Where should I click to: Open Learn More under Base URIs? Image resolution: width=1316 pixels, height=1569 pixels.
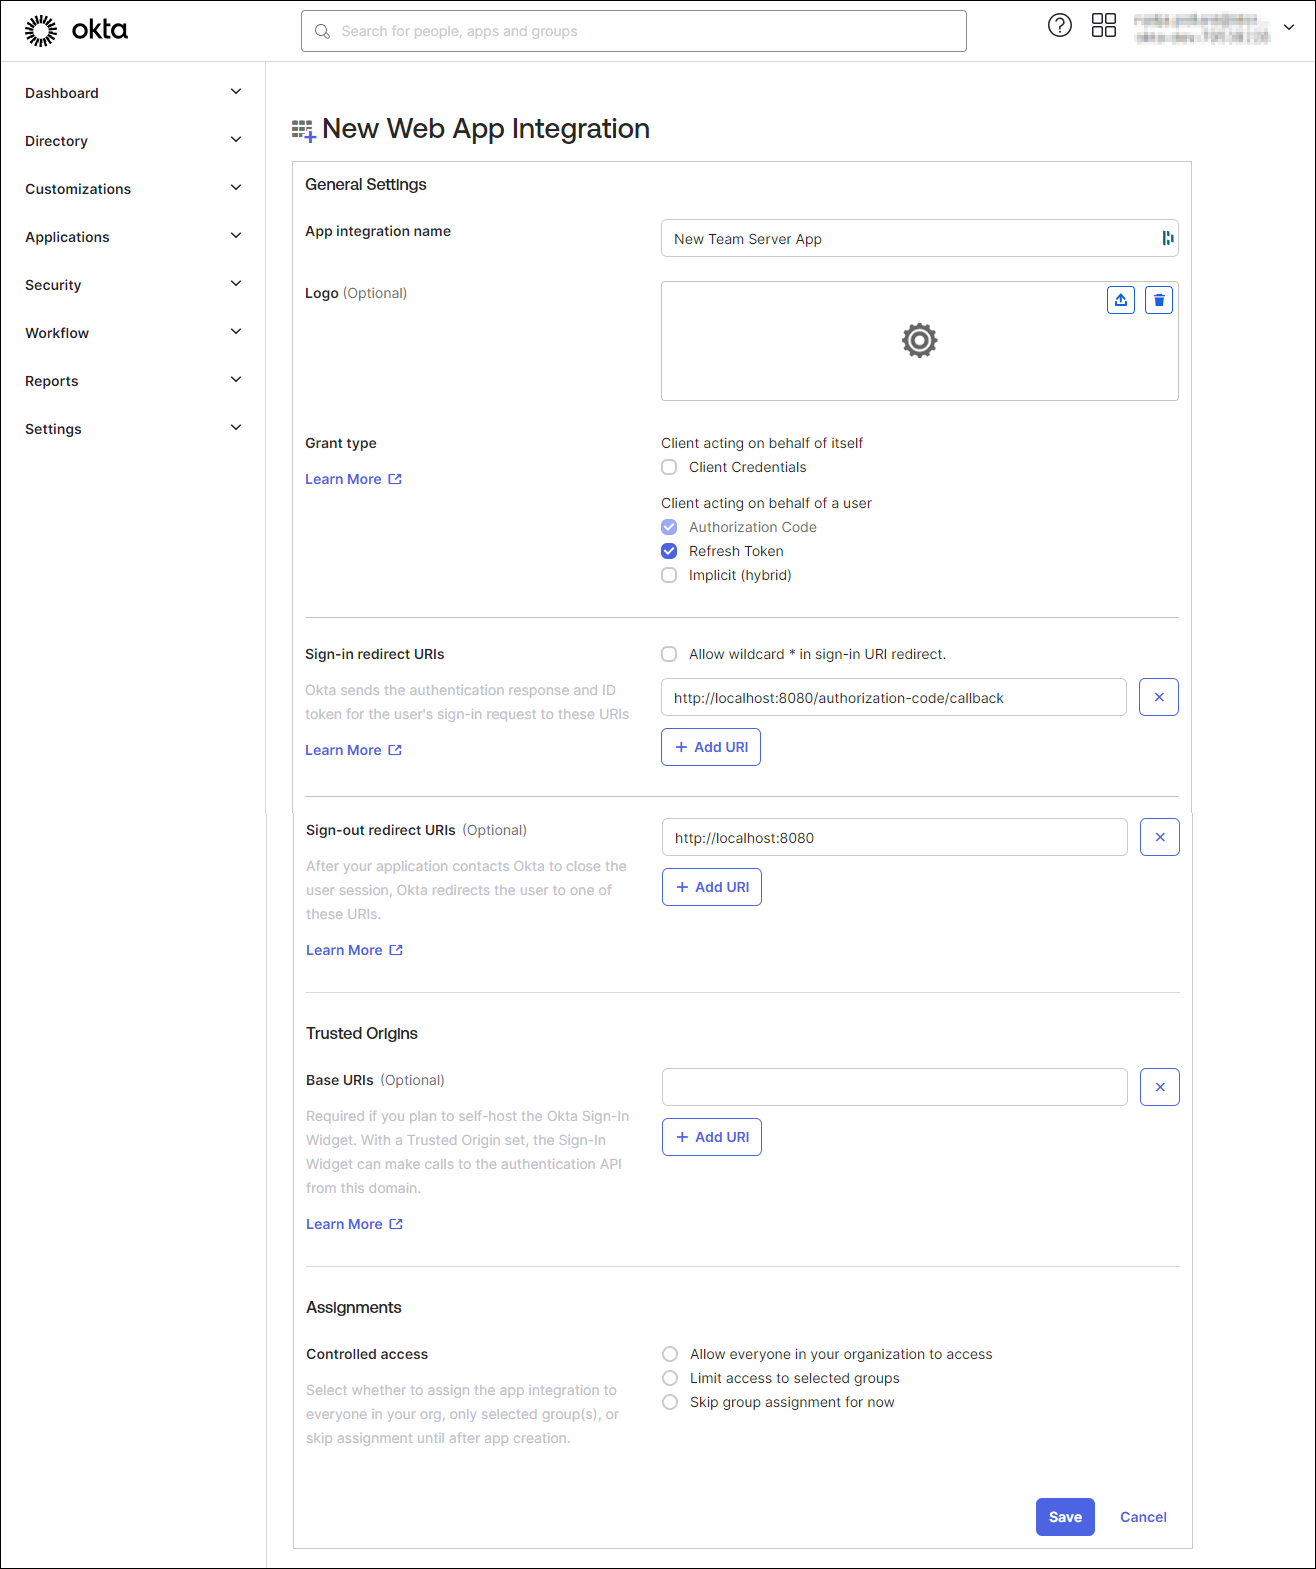[344, 1224]
